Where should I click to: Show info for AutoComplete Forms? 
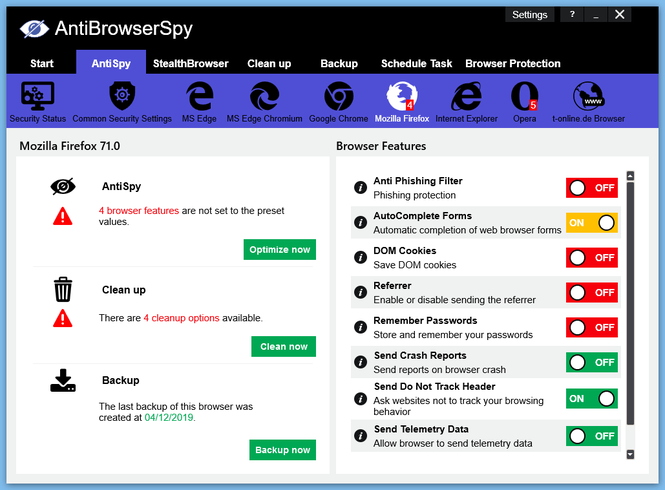pyautogui.click(x=360, y=222)
